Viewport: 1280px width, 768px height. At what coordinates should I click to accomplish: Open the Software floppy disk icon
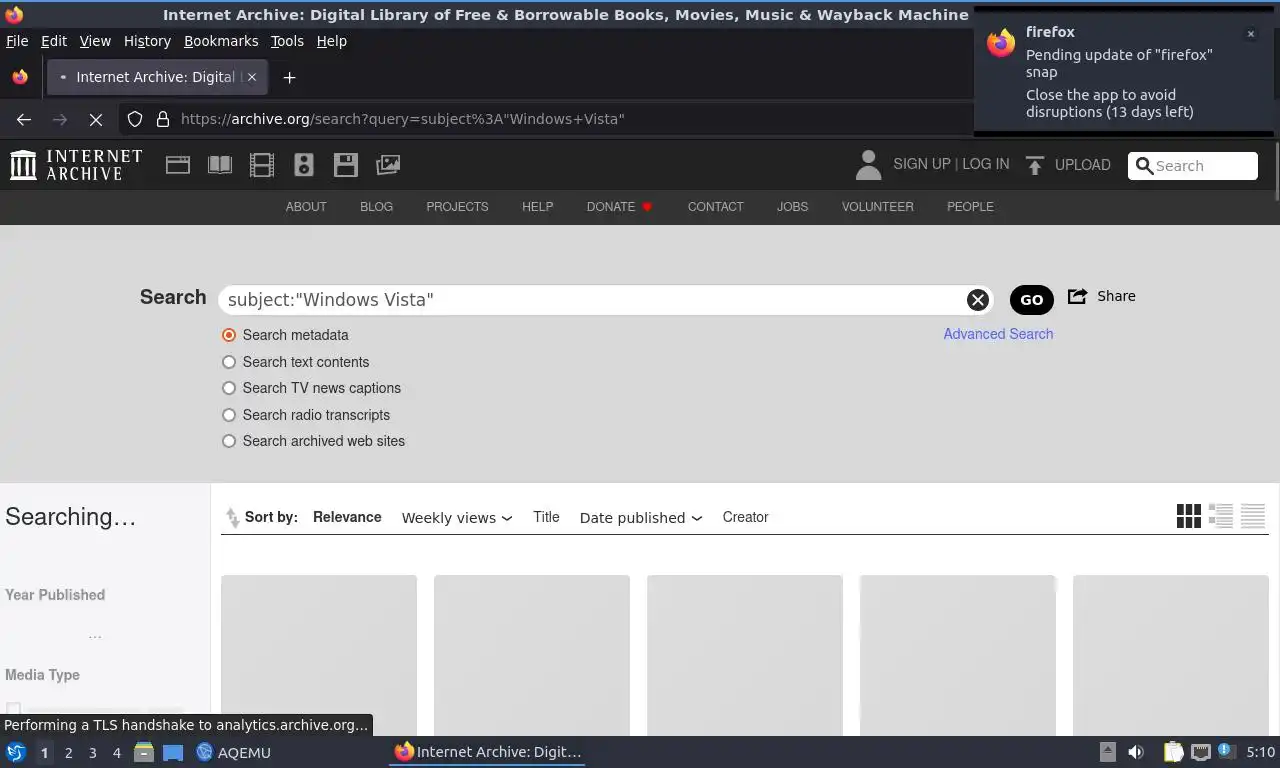[346, 165]
